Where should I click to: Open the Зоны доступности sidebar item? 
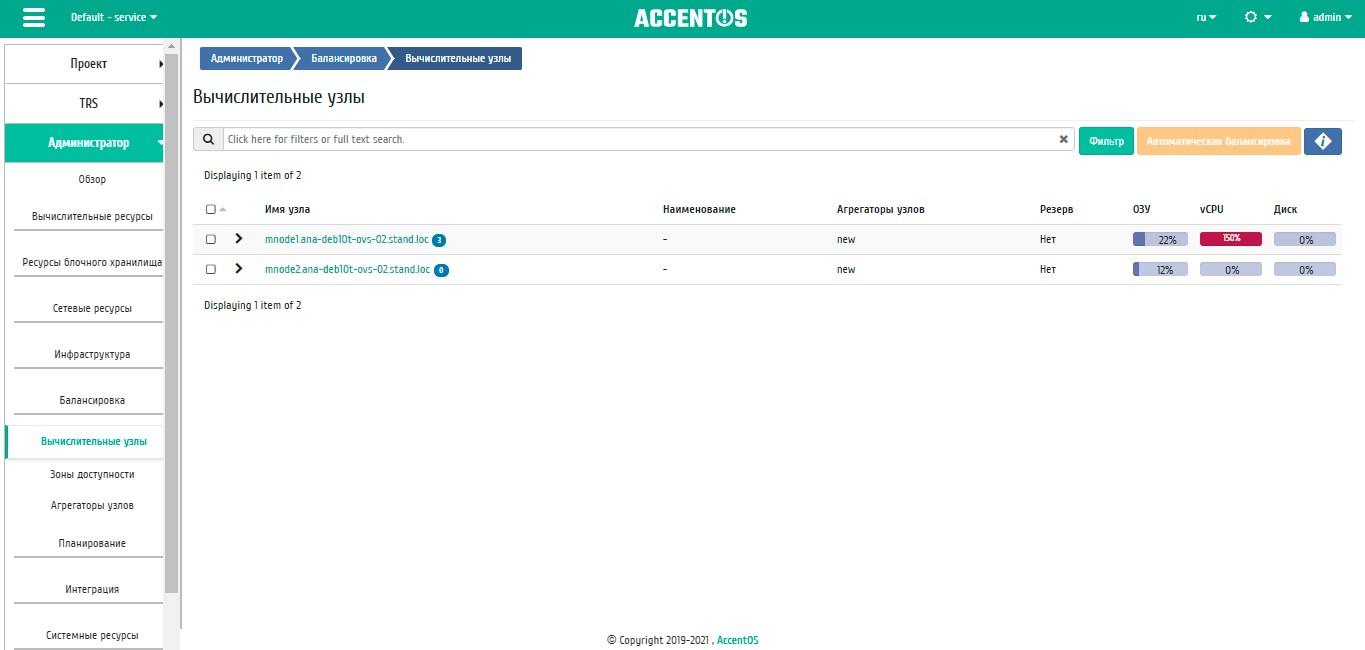(x=92, y=474)
